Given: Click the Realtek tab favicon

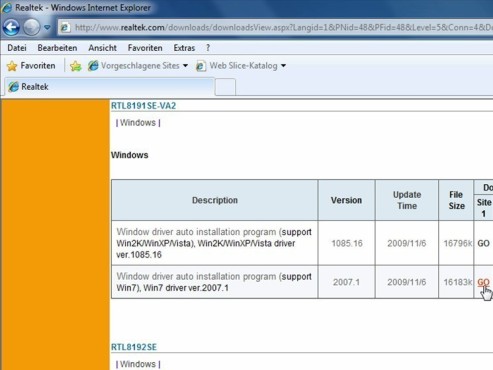Looking at the screenshot, I should (13, 87).
